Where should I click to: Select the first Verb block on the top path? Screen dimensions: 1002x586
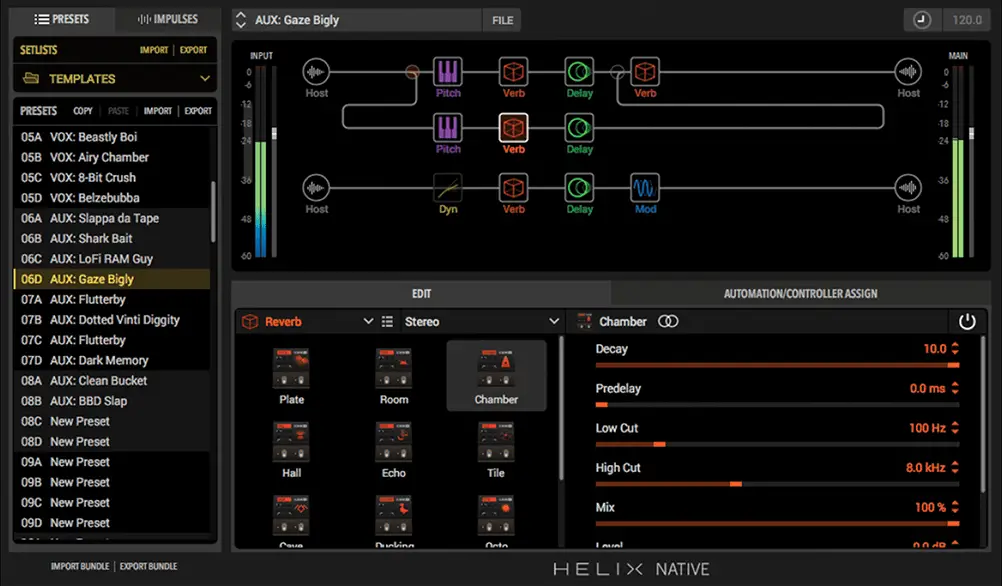tap(513, 72)
